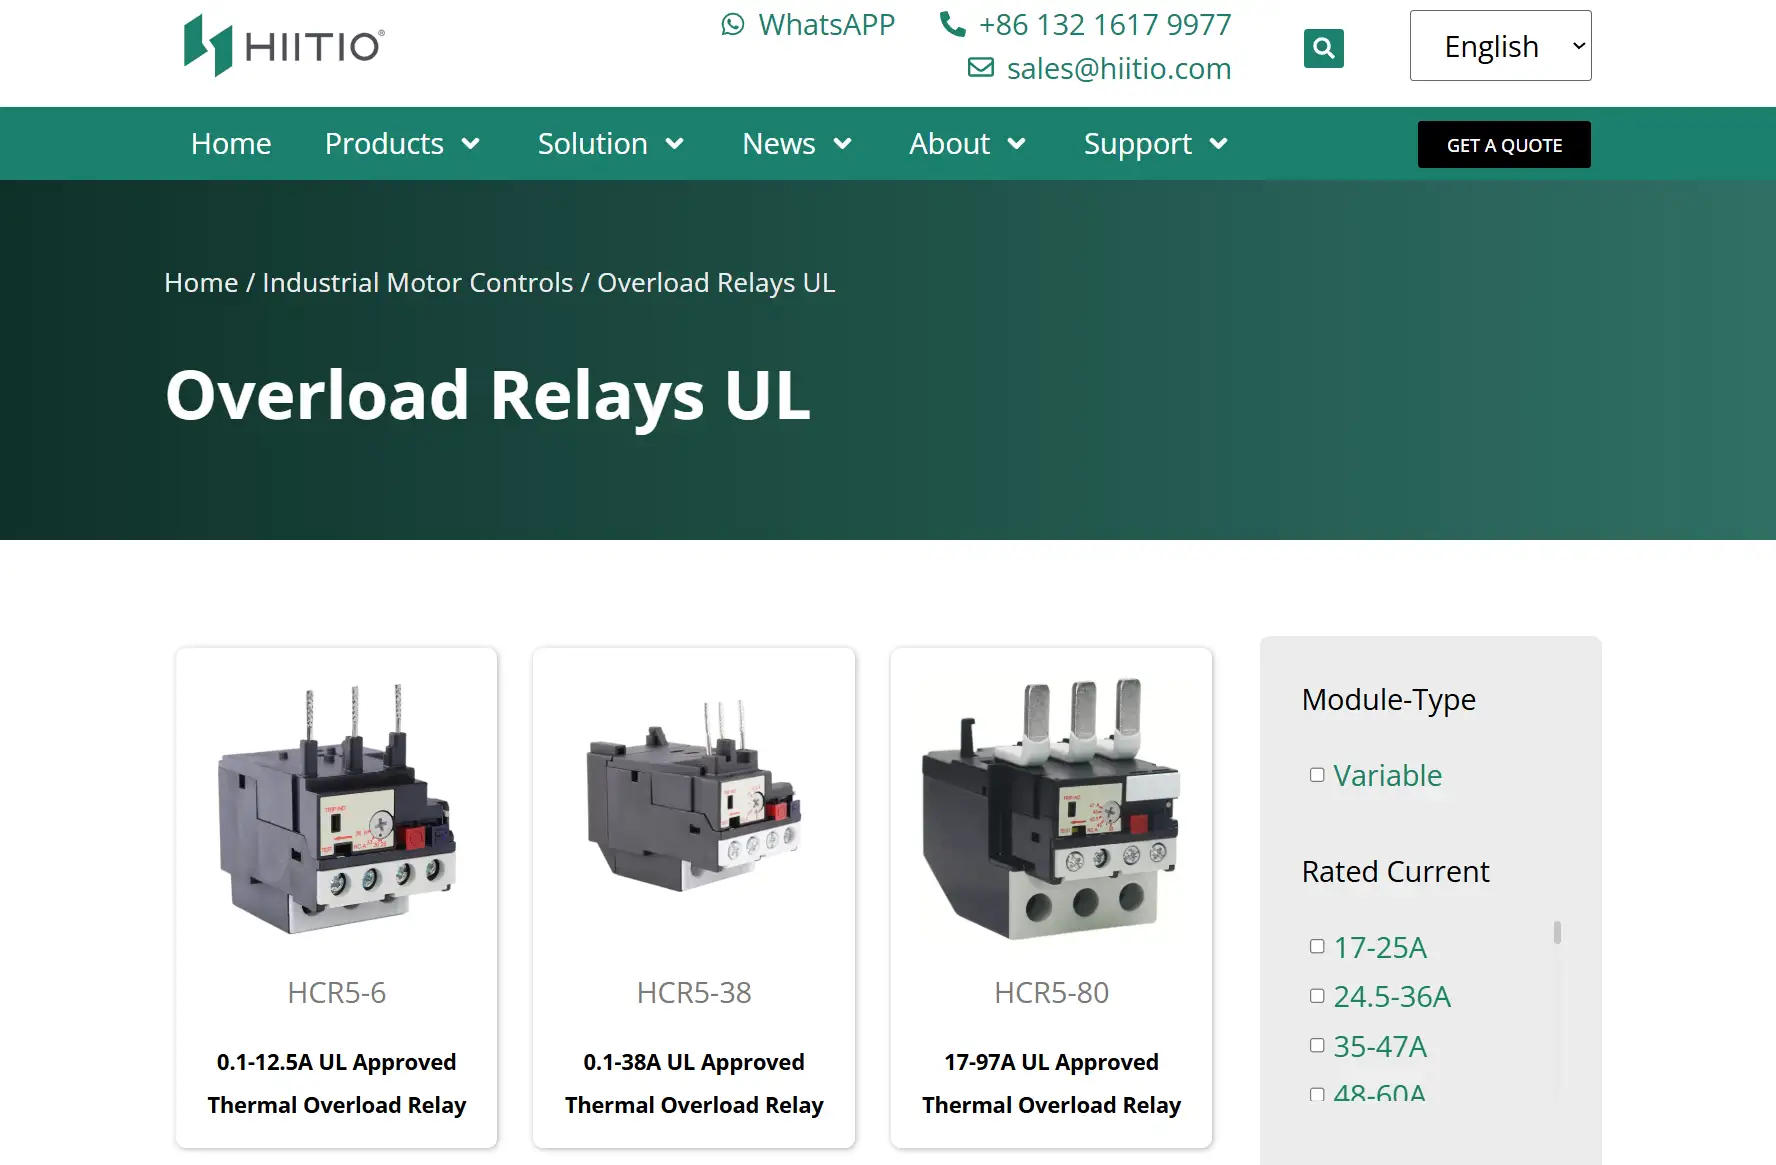Image resolution: width=1776 pixels, height=1165 pixels.
Task: Open the Support nav item
Action: point(1138,144)
